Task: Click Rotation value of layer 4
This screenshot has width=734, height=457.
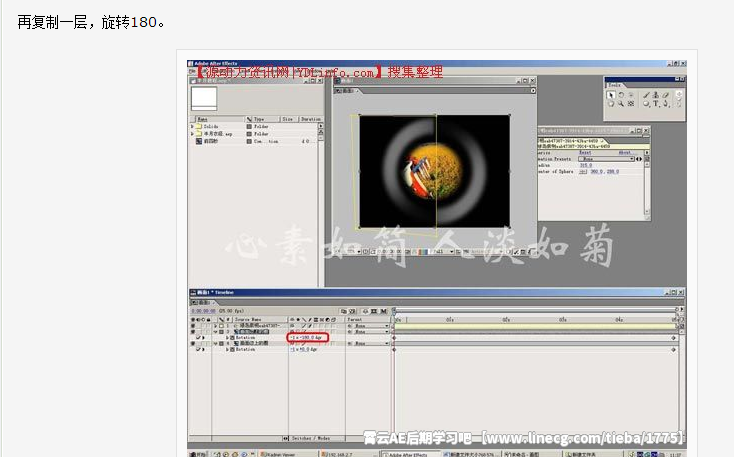Action: 303,349
